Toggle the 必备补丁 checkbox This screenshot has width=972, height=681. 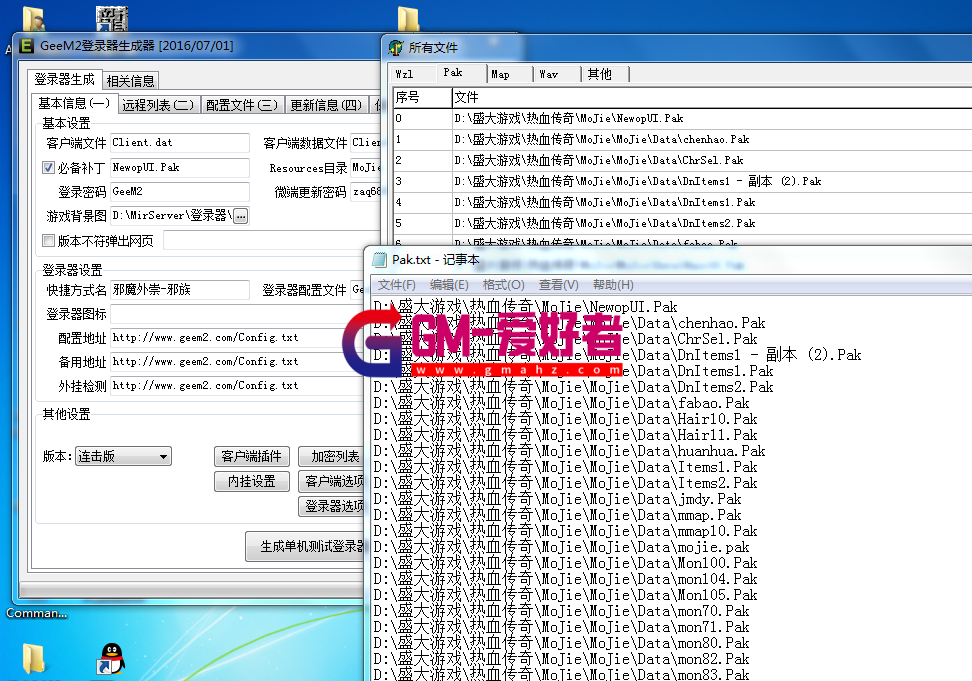click(x=48, y=167)
